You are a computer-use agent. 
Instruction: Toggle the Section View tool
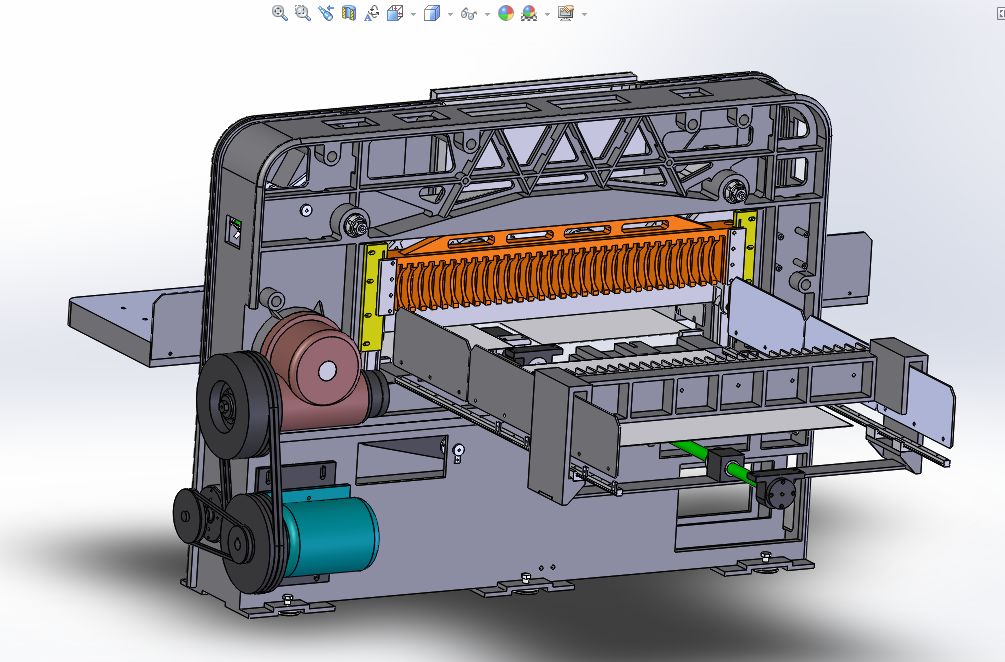349,13
